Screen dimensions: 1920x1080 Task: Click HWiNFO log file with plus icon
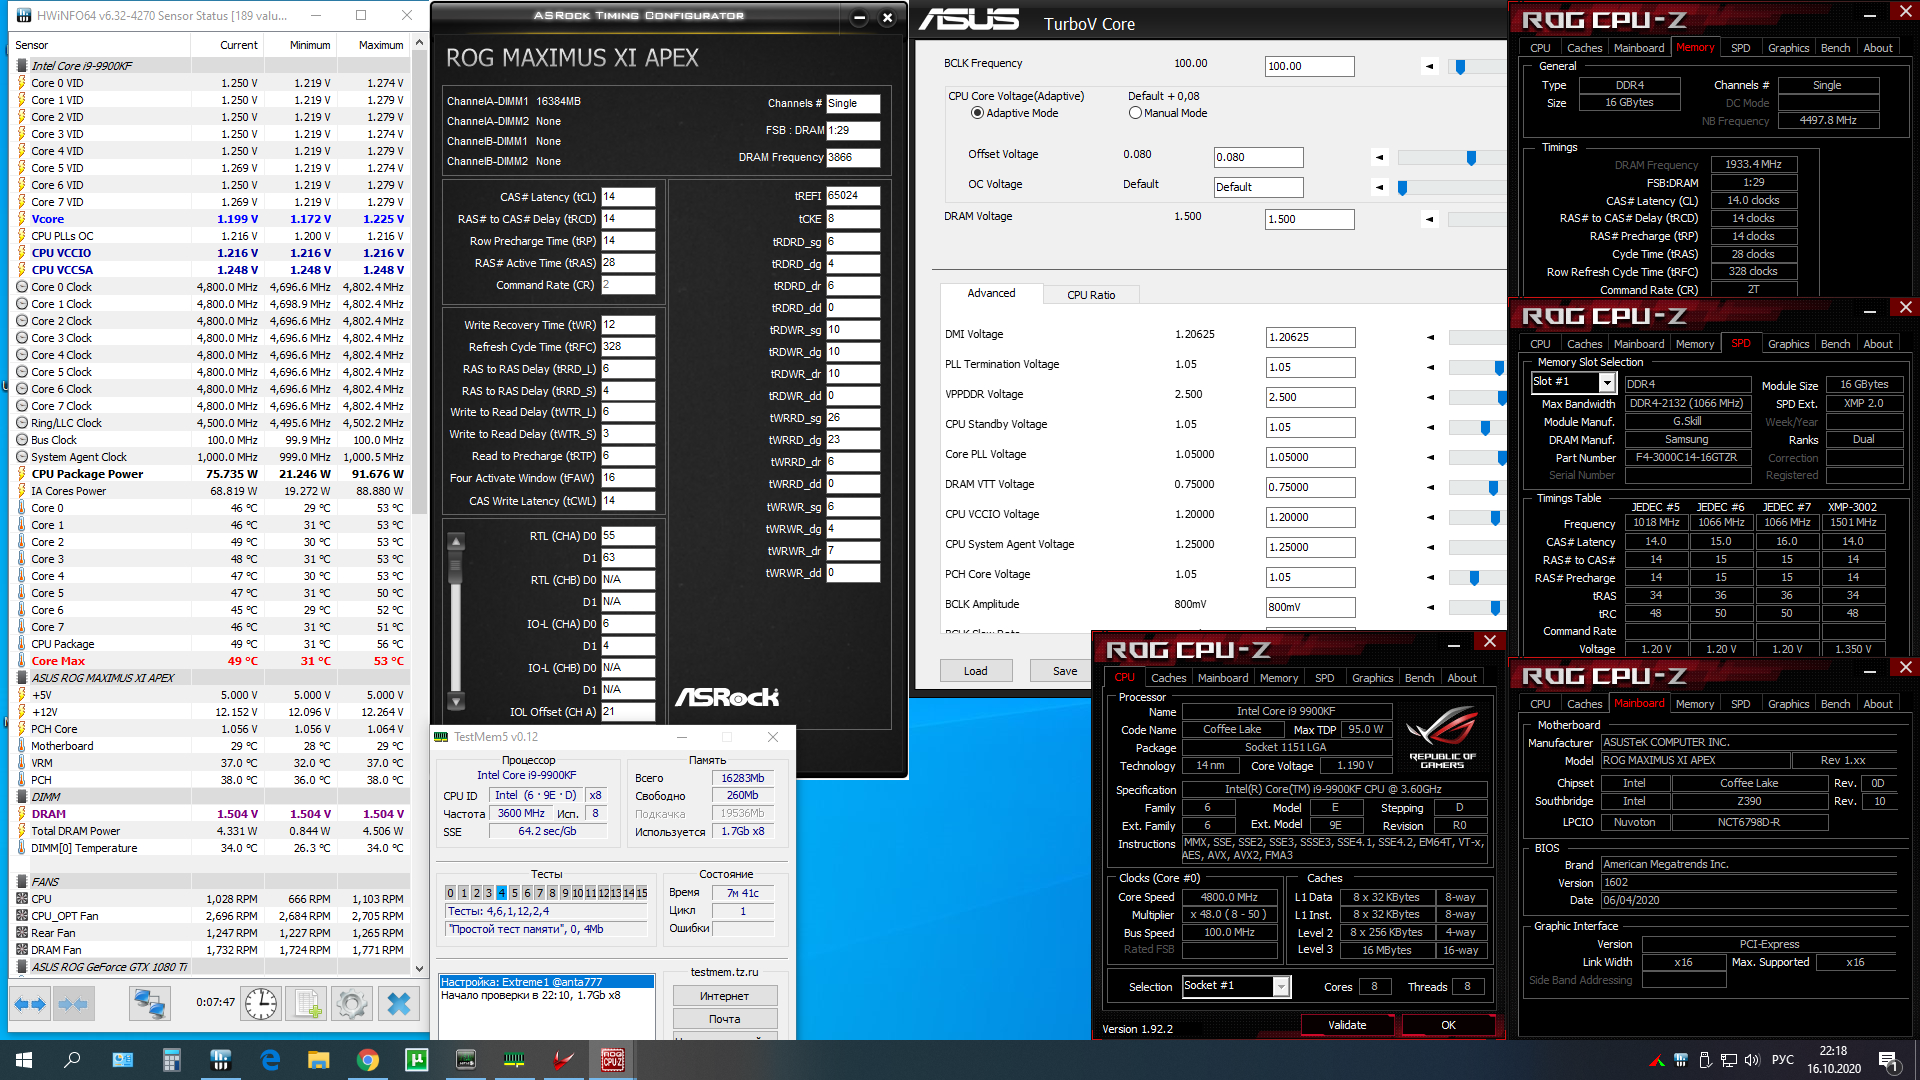point(307,1003)
